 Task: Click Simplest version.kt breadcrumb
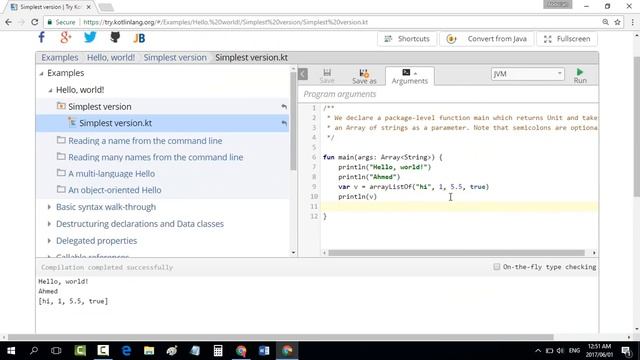(x=251, y=58)
